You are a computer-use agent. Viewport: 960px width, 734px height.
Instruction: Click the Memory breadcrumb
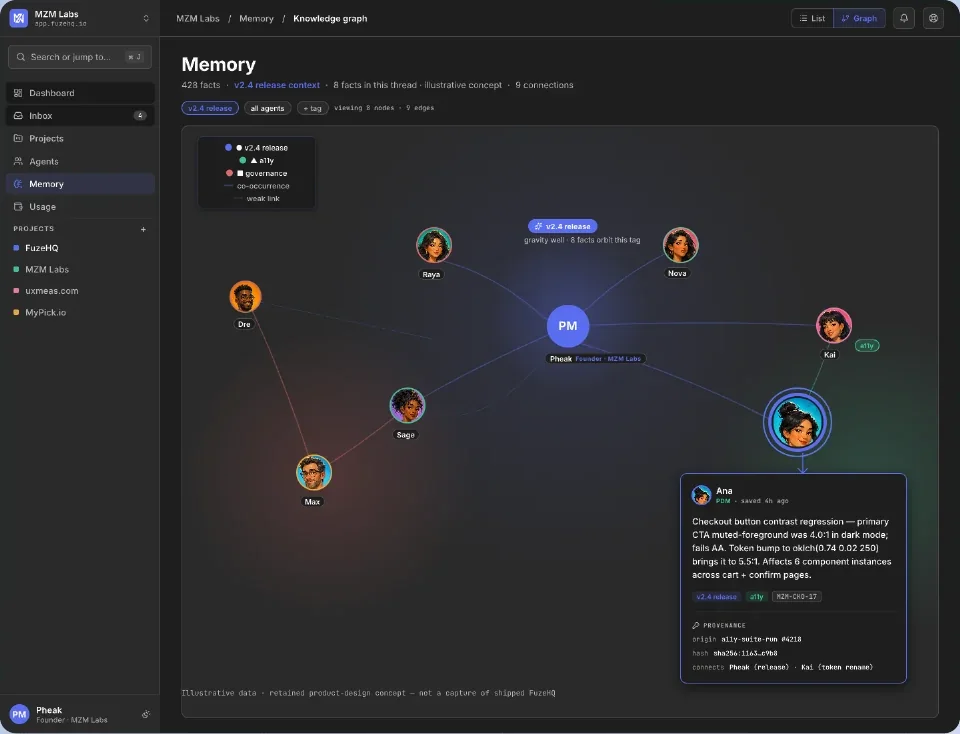(x=257, y=18)
